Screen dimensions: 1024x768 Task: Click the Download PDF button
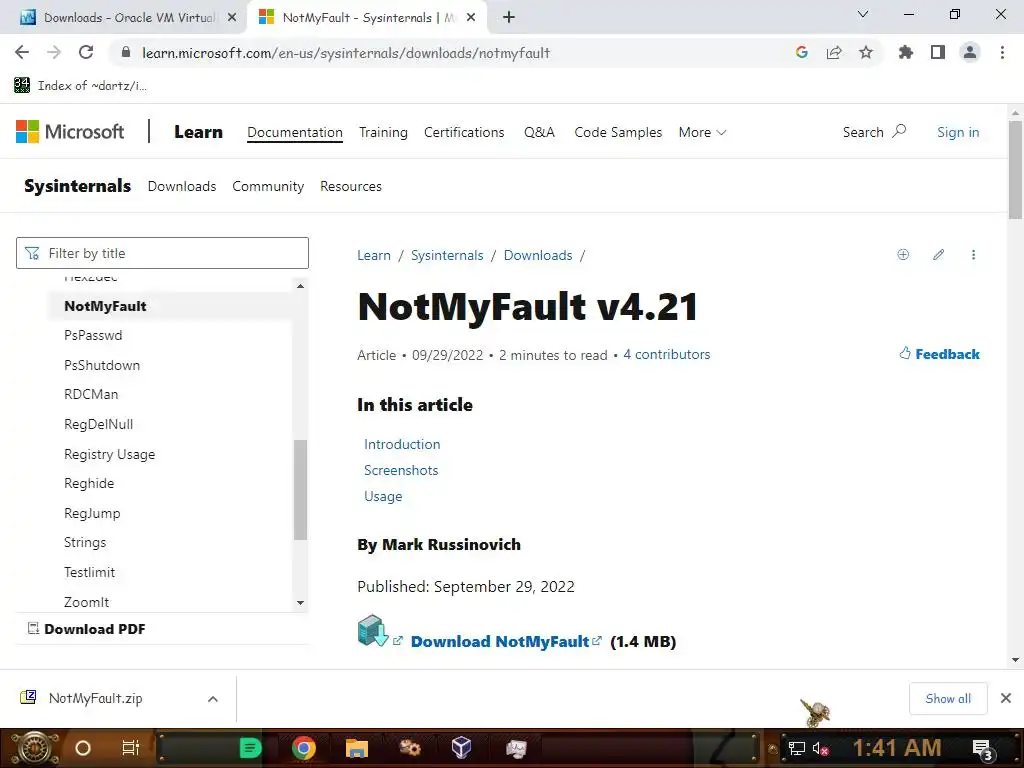86,629
